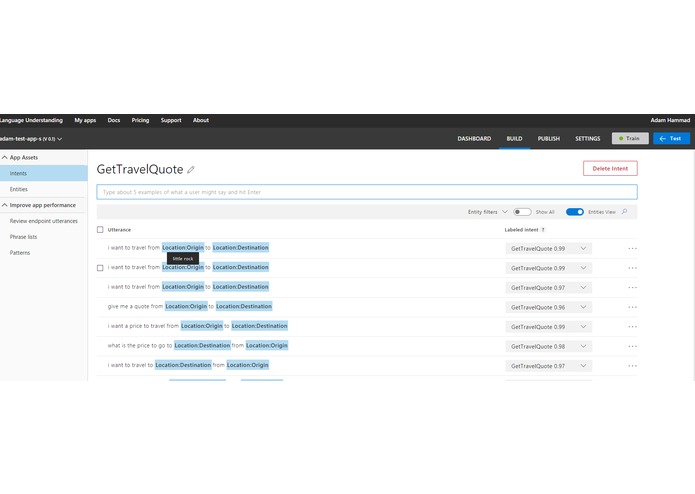Click the Test button
Viewport: 695px width, 494px height.
pyautogui.click(x=671, y=138)
